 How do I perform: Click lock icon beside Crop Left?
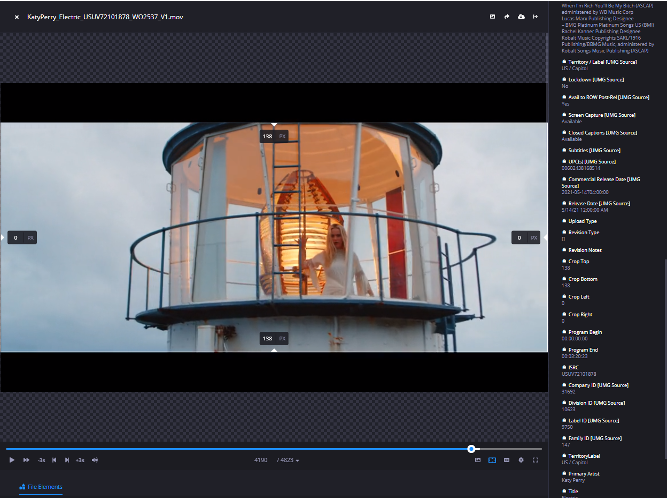[564, 297]
